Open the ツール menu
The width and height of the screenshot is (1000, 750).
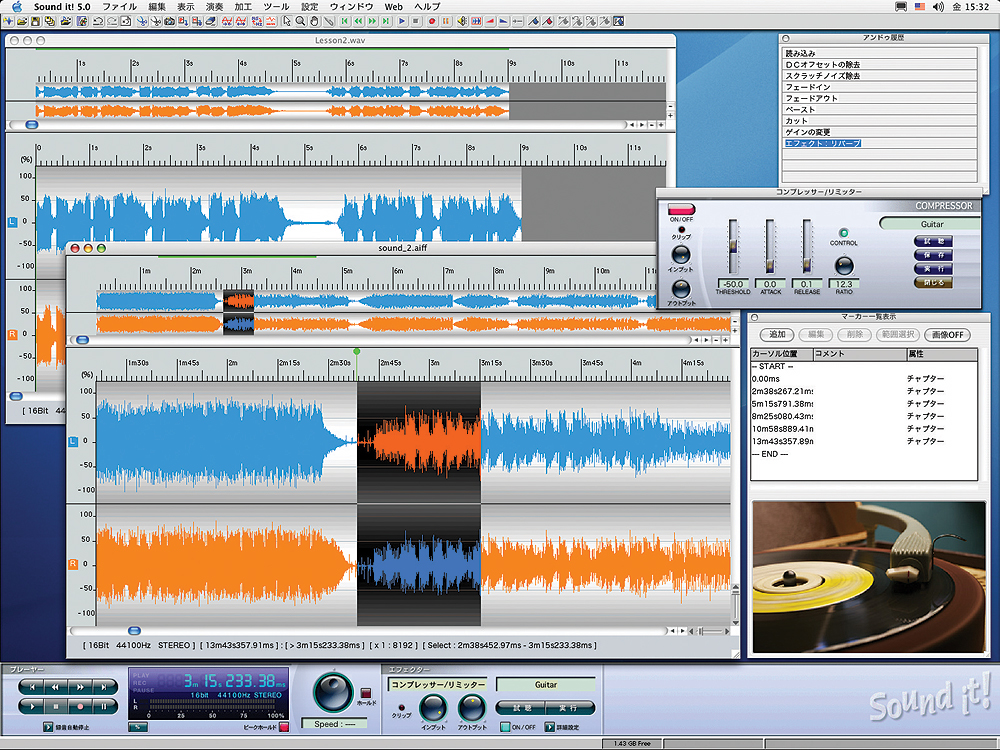click(x=276, y=6)
